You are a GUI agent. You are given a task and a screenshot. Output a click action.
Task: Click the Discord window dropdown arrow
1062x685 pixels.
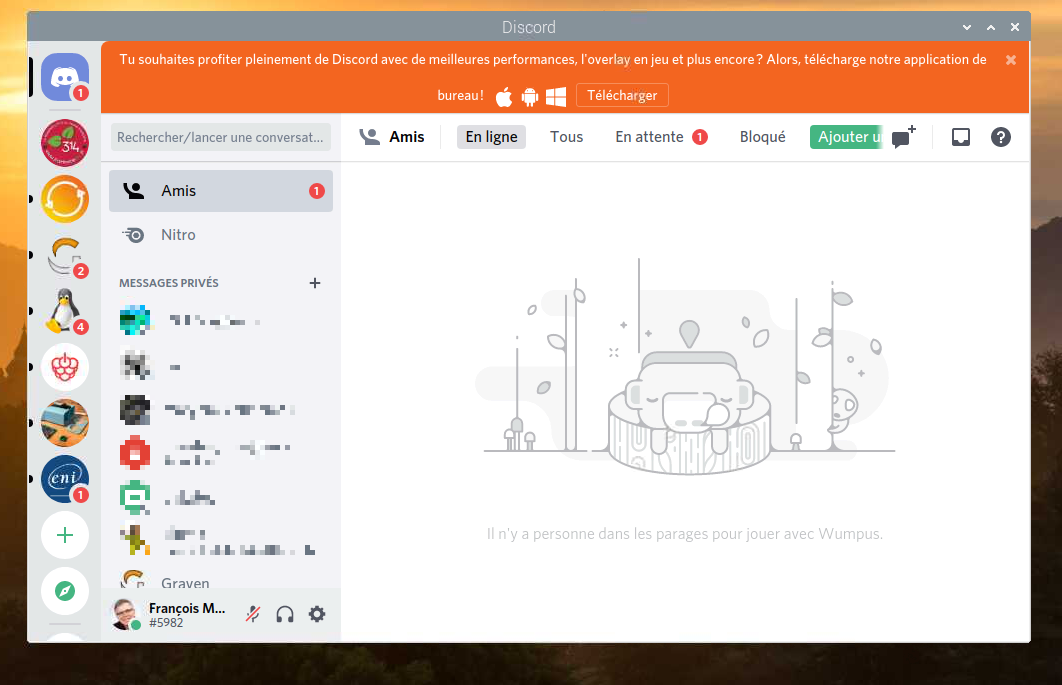[x=967, y=27]
